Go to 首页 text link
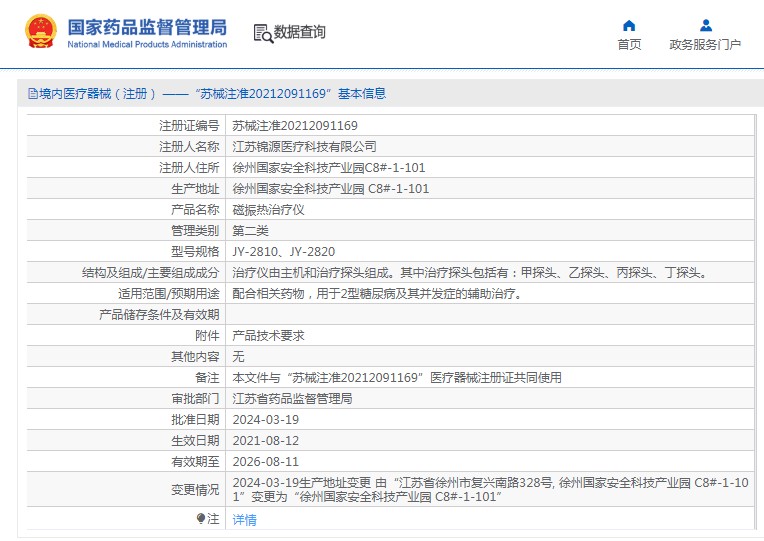 point(629,44)
